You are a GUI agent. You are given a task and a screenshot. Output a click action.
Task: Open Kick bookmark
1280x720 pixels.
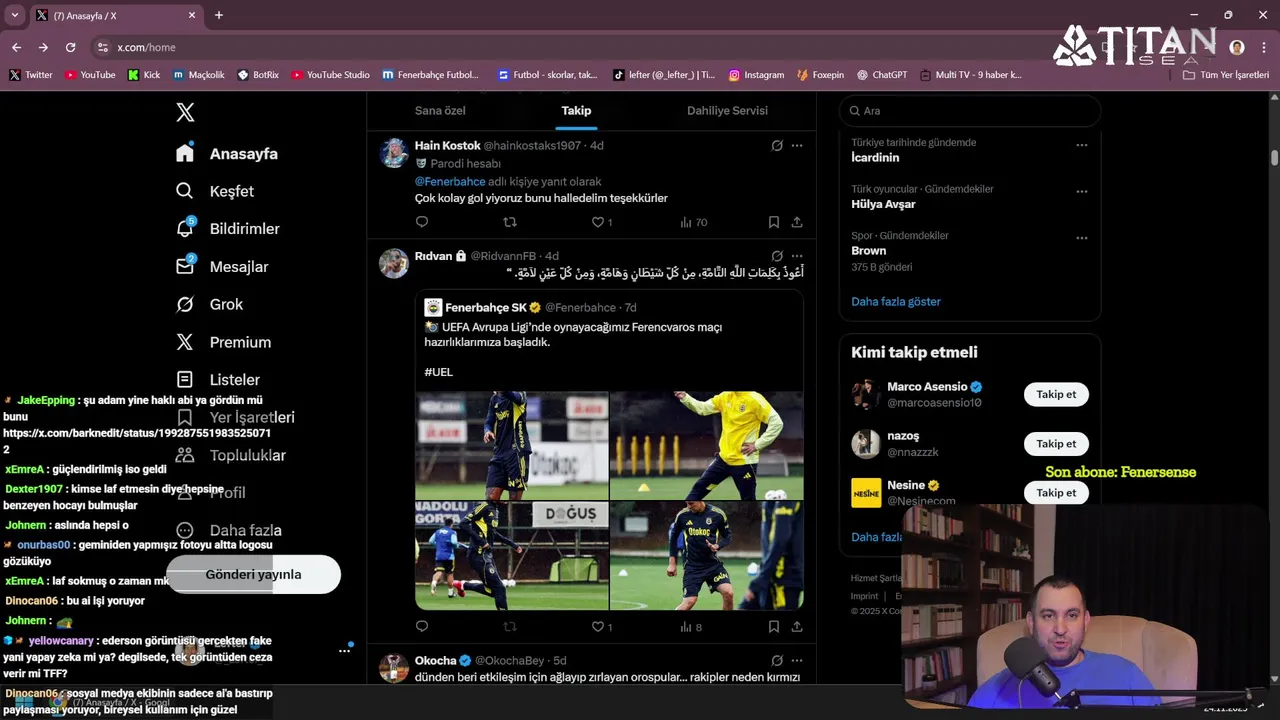click(144, 75)
